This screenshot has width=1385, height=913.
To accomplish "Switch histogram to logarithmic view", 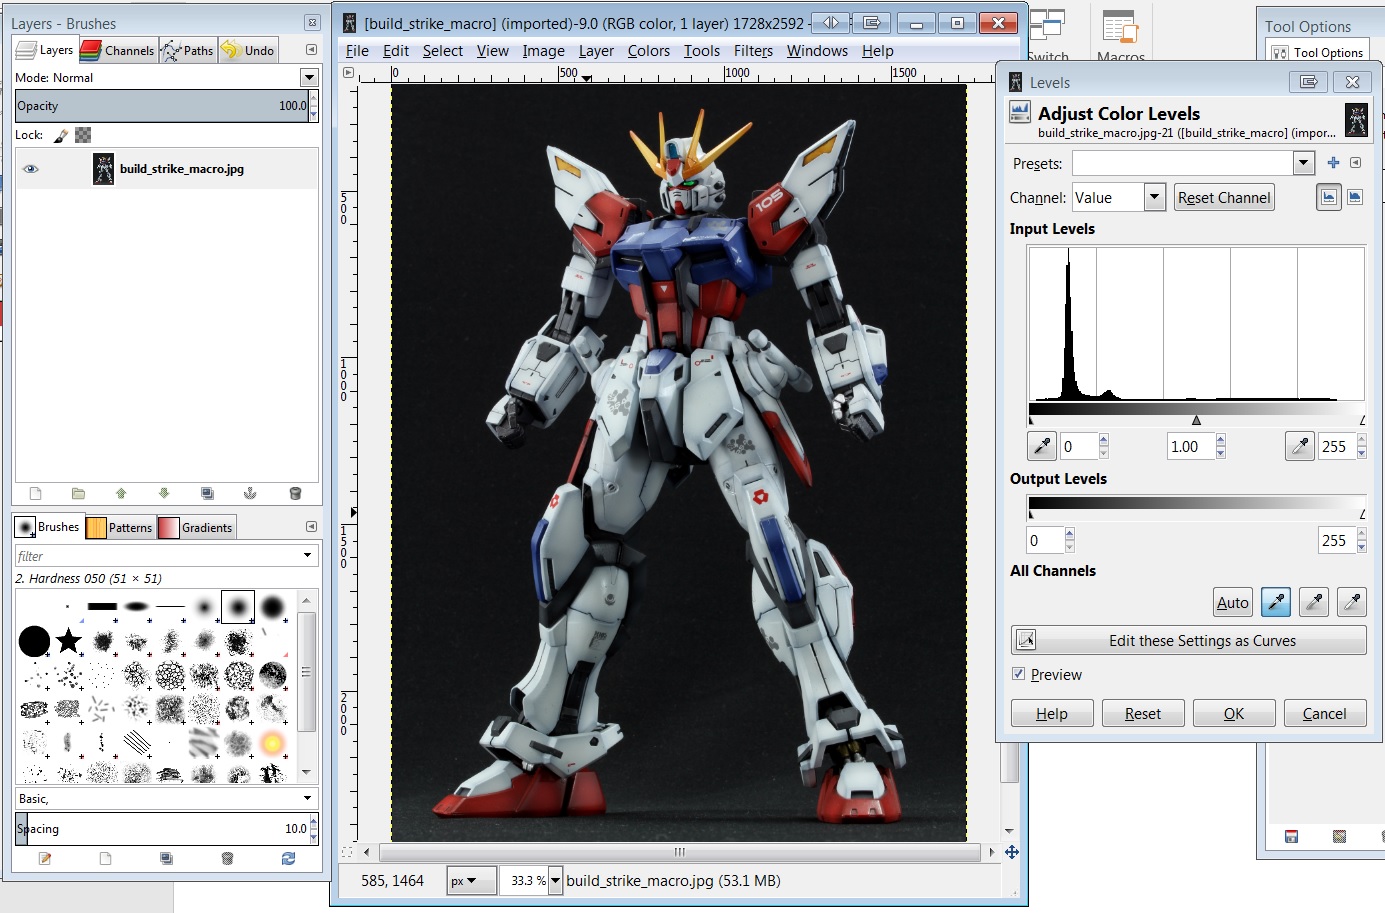I will [x=1355, y=197].
